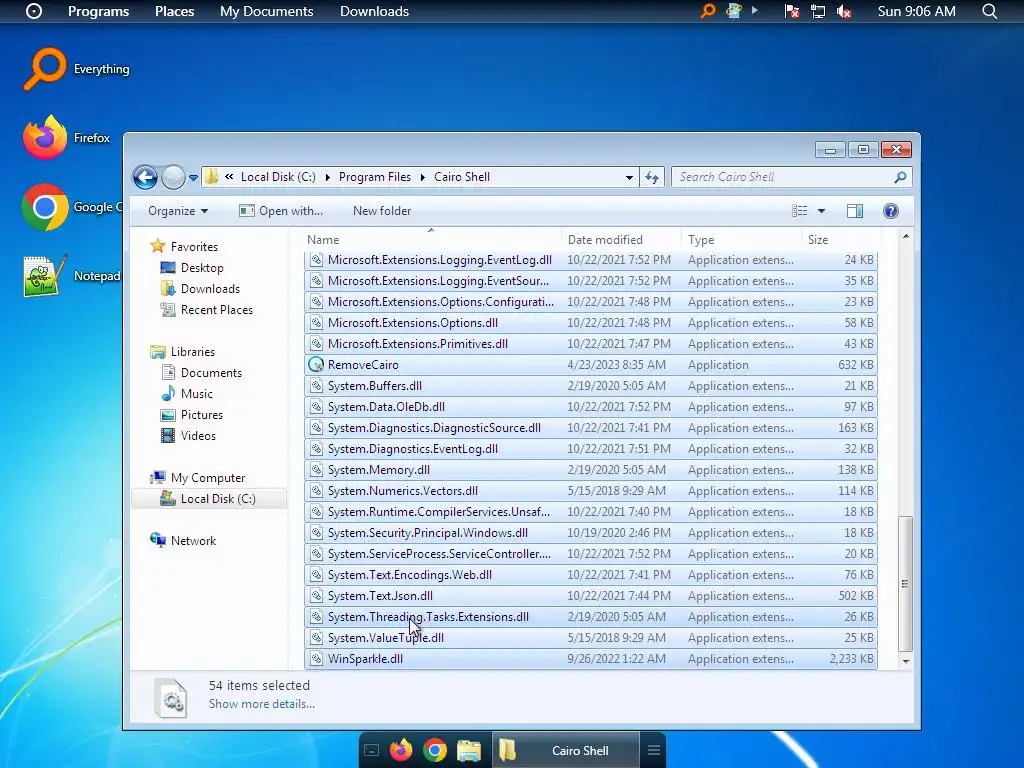Expand breadcrumb arrow after Local Disk (C:)
Viewport: 1024px width, 768px height.
click(327, 177)
